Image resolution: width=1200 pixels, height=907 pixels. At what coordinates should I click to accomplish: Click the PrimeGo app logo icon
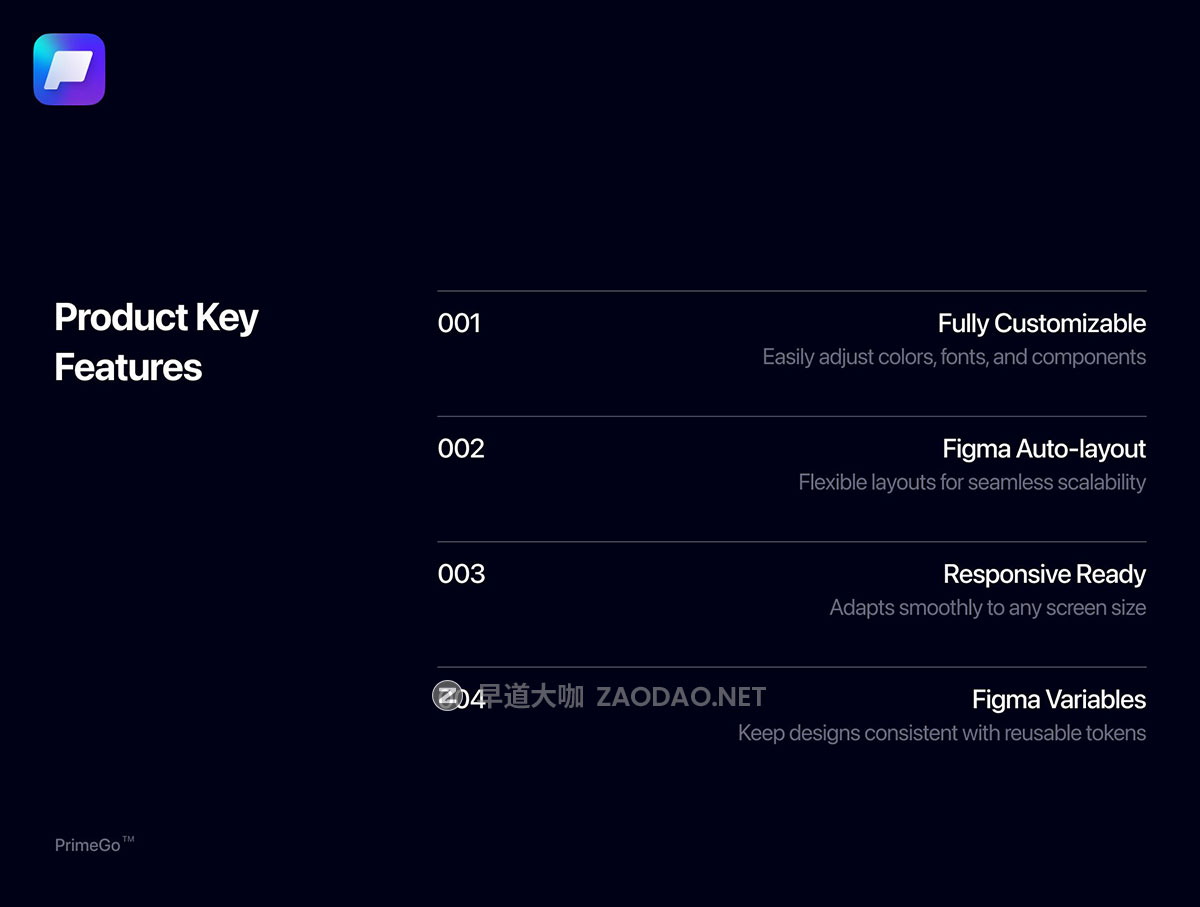69,69
